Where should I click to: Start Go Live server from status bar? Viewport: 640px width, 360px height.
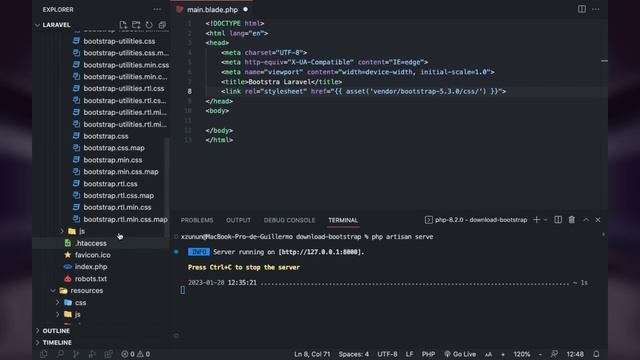pos(460,354)
